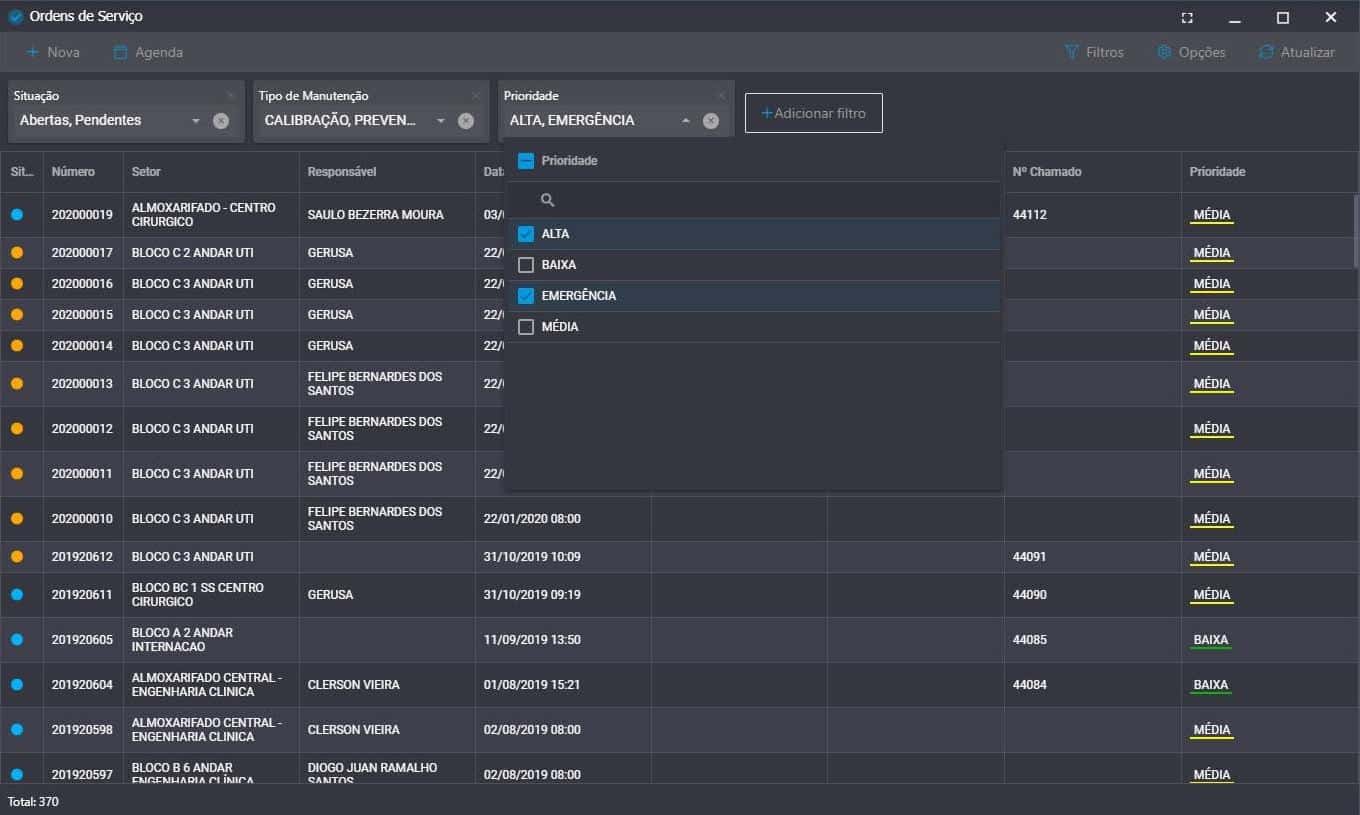Image resolution: width=1360 pixels, height=815 pixels.
Task: Toggle the select-all Prioridade checkbox
Action: pyautogui.click(x=526, y=161)
